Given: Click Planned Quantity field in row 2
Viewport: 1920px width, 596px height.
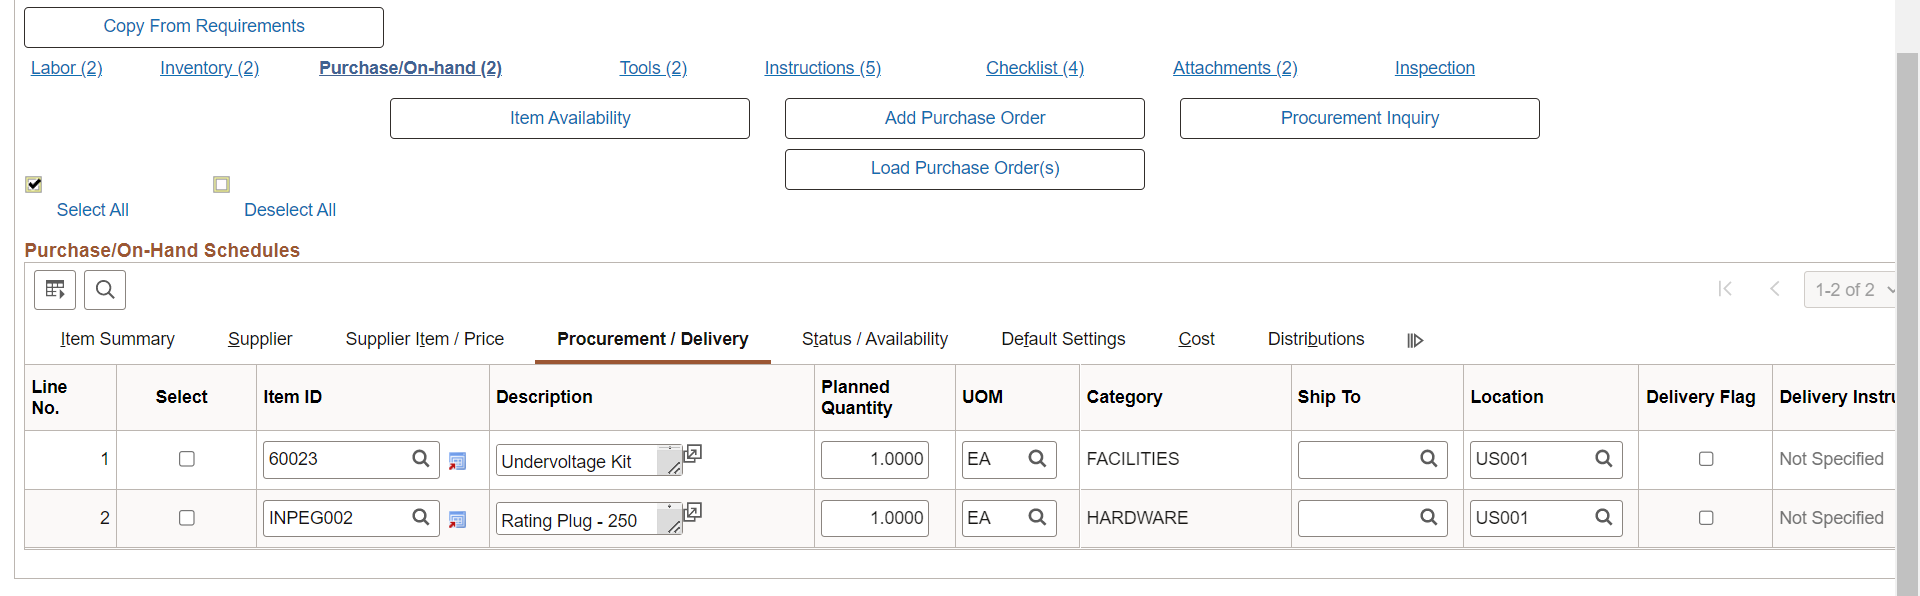Looking at the screenshot, I should [x=875, y=518].
